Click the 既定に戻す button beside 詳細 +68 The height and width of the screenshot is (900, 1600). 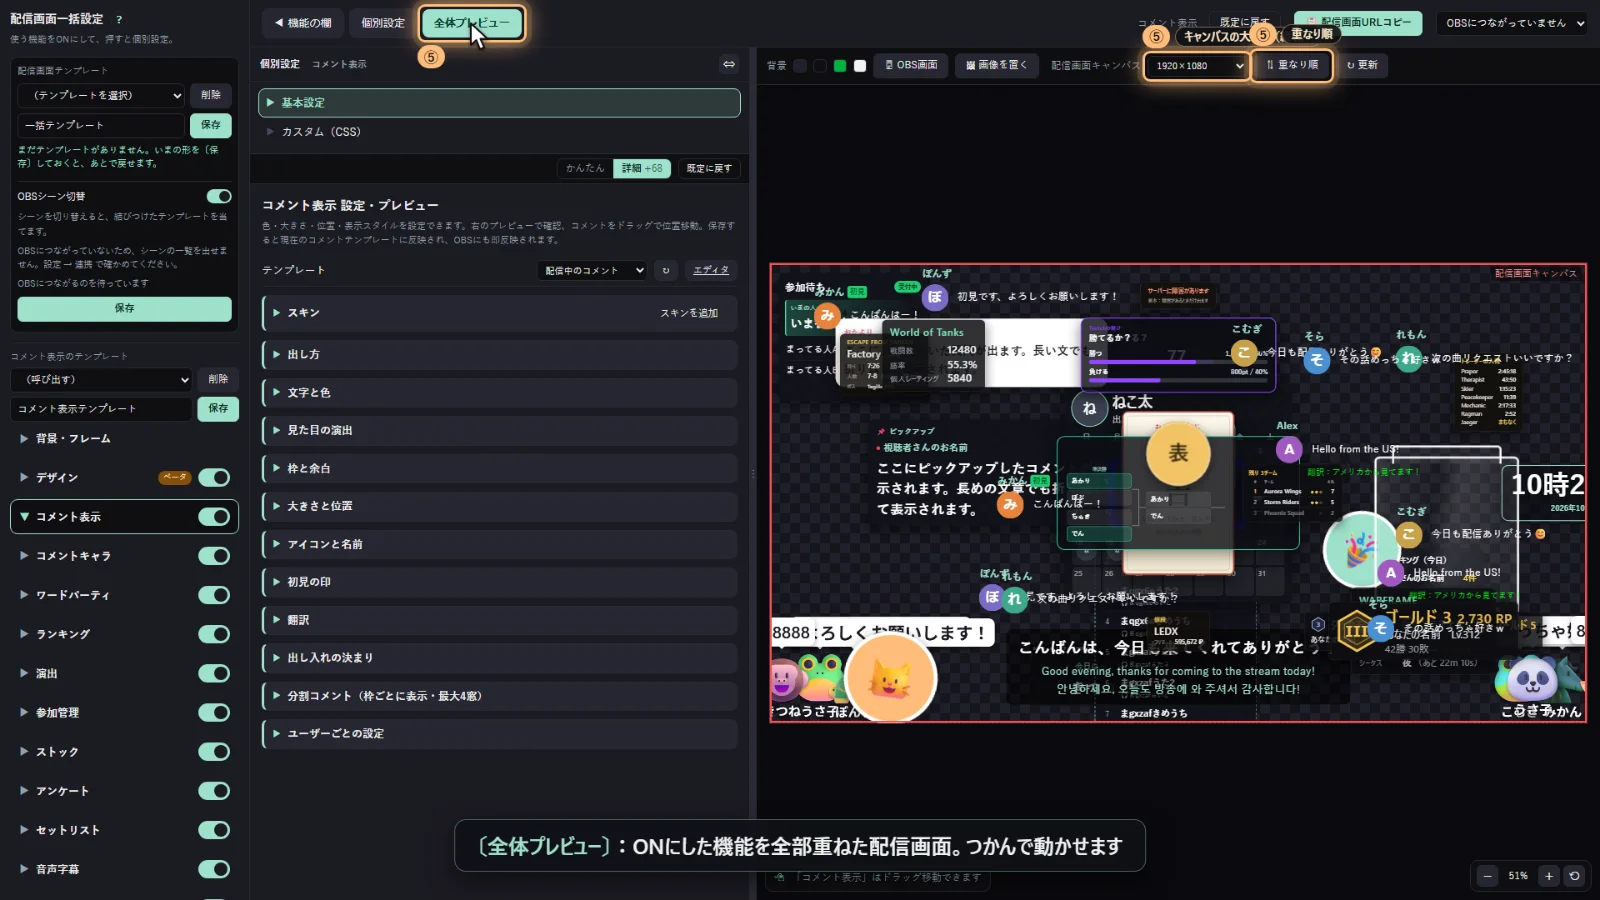709,168
